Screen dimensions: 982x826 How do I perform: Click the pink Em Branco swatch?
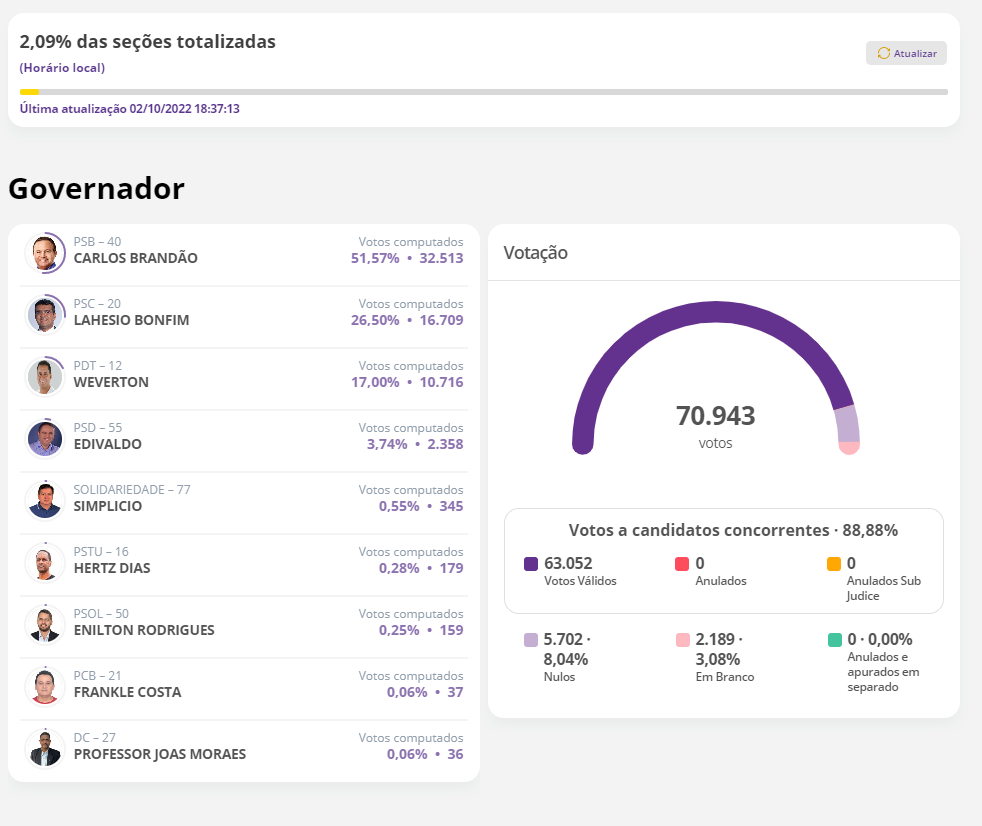tap(682, 640)
